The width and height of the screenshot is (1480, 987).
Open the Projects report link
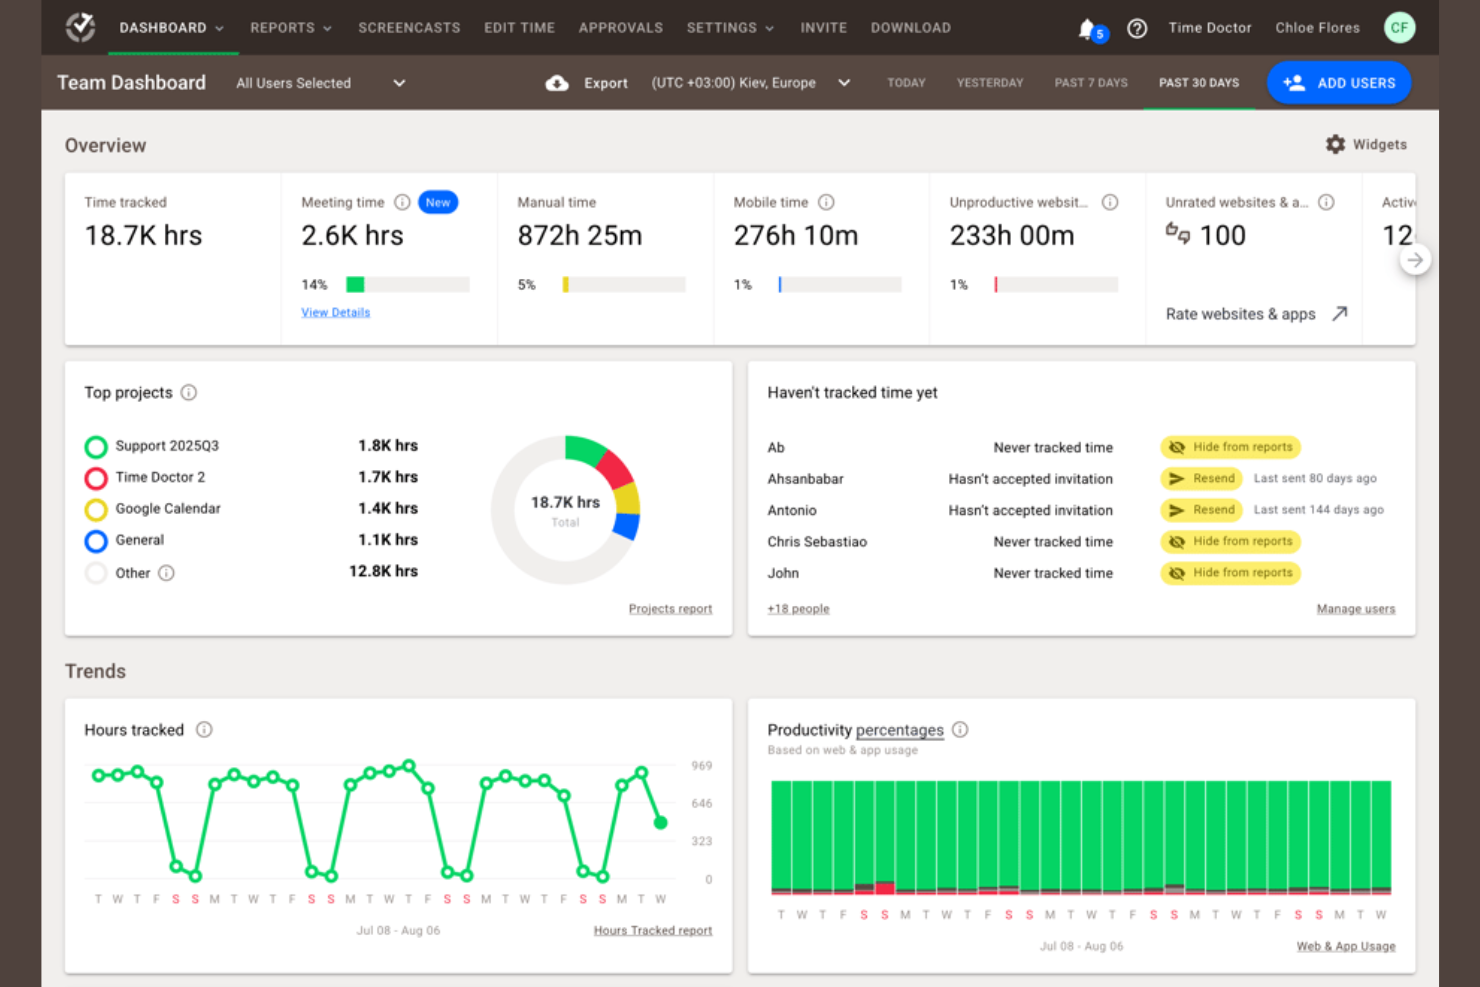[670, 608]
